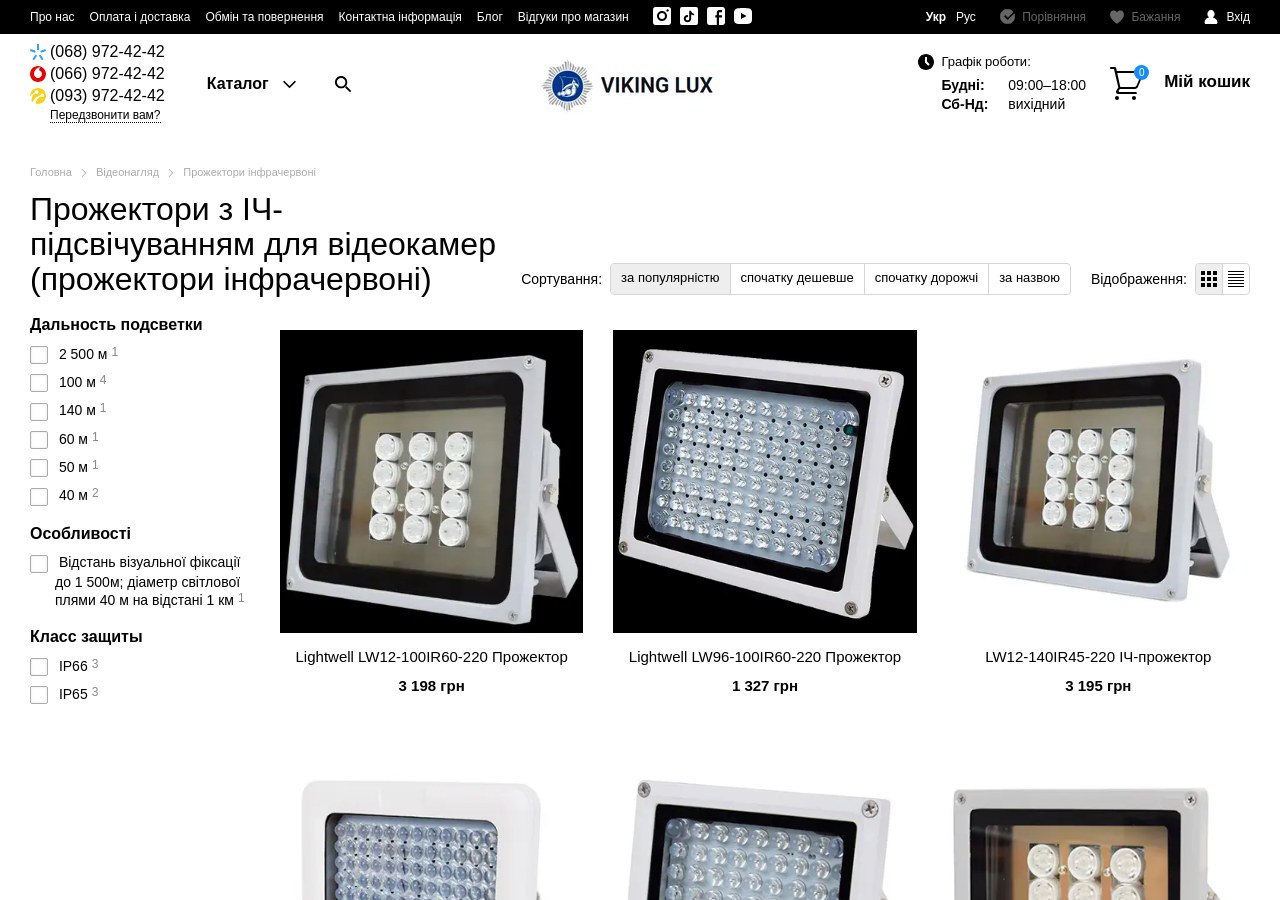This screenshot has height=900, width=1280.
Task: Sort by спочатку дешевше
Action: 797,278
